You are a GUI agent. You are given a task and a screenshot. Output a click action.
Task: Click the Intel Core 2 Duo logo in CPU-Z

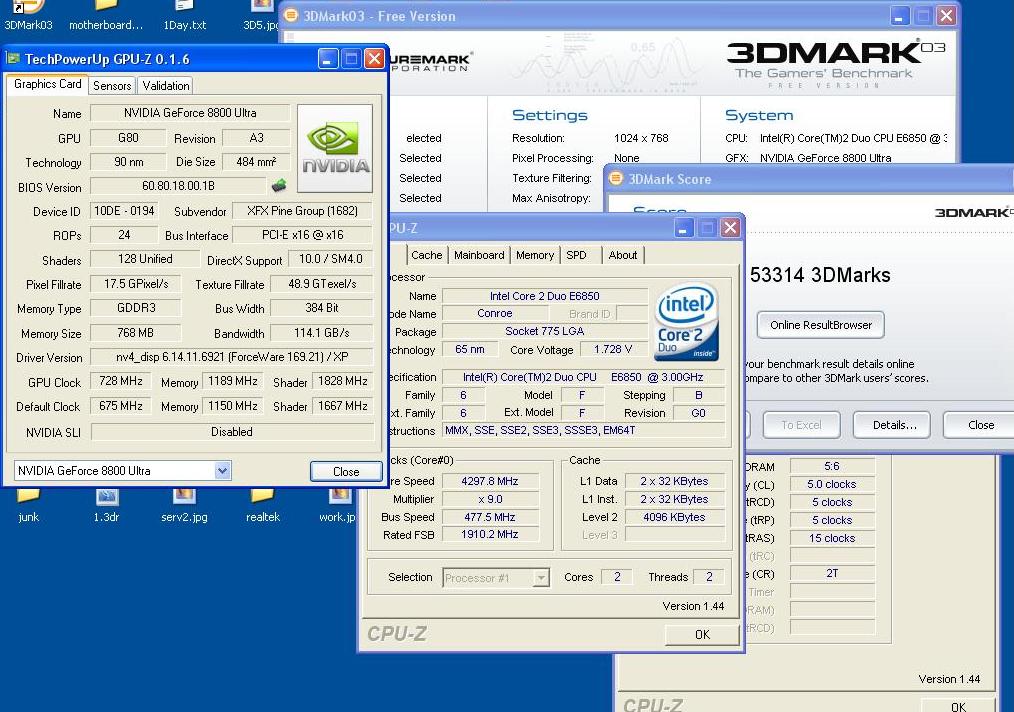(x=686, y=321)
